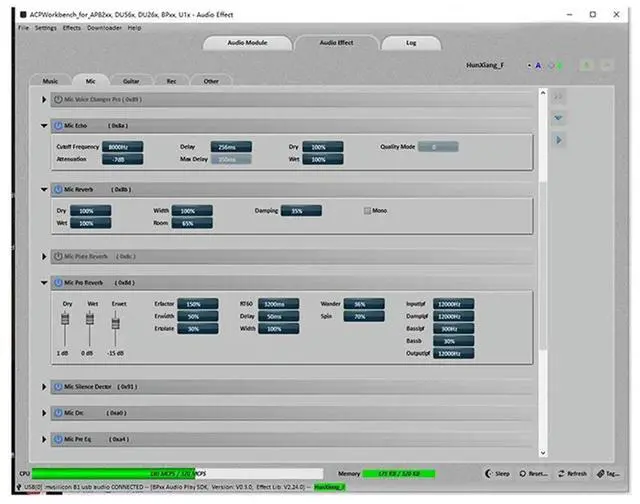Toggle Mic Silence Dector power icon
Image resolution: width=640 pixels, height=504 pixels.
point(58,386)
